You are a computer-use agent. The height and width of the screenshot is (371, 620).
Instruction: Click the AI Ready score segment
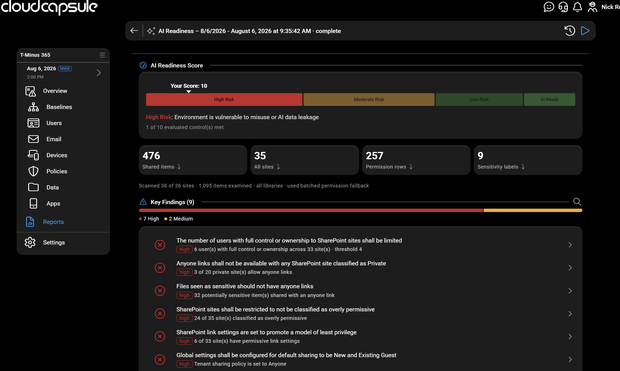pyautogui.click(x=550, y=99)
